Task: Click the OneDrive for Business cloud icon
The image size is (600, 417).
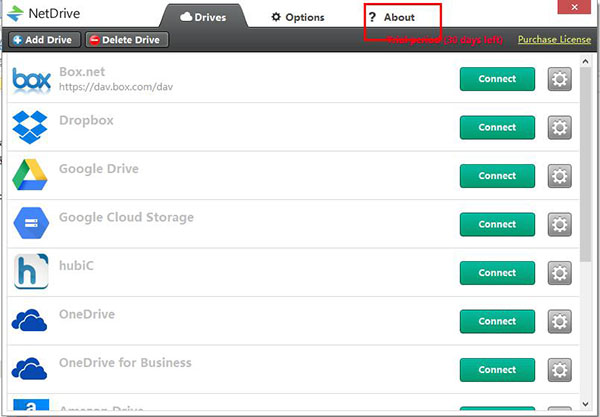Action: pyautogui.click(x=29, y=368)
